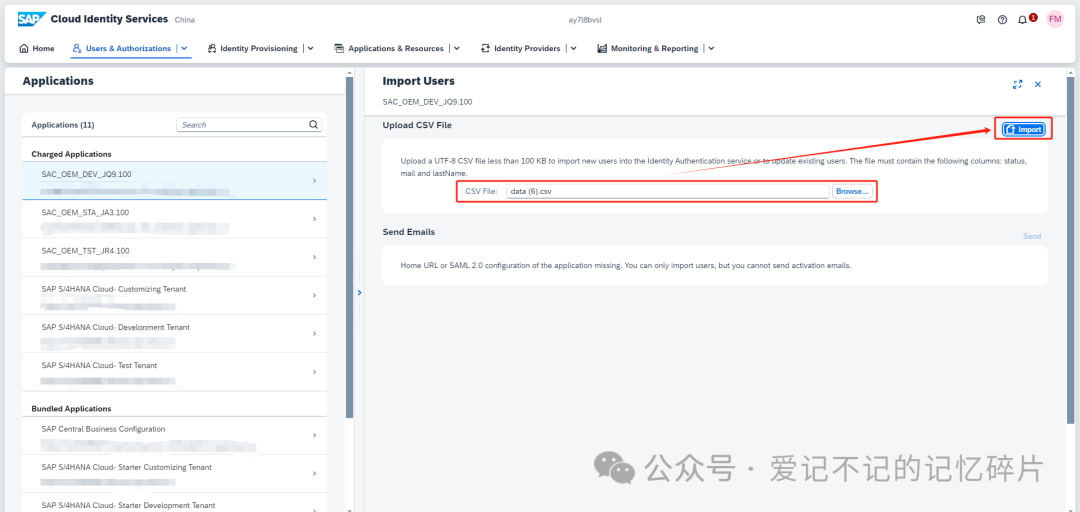The image size is (1080, 512).
Task: Click the Import button
Action: pos(1023,129)
